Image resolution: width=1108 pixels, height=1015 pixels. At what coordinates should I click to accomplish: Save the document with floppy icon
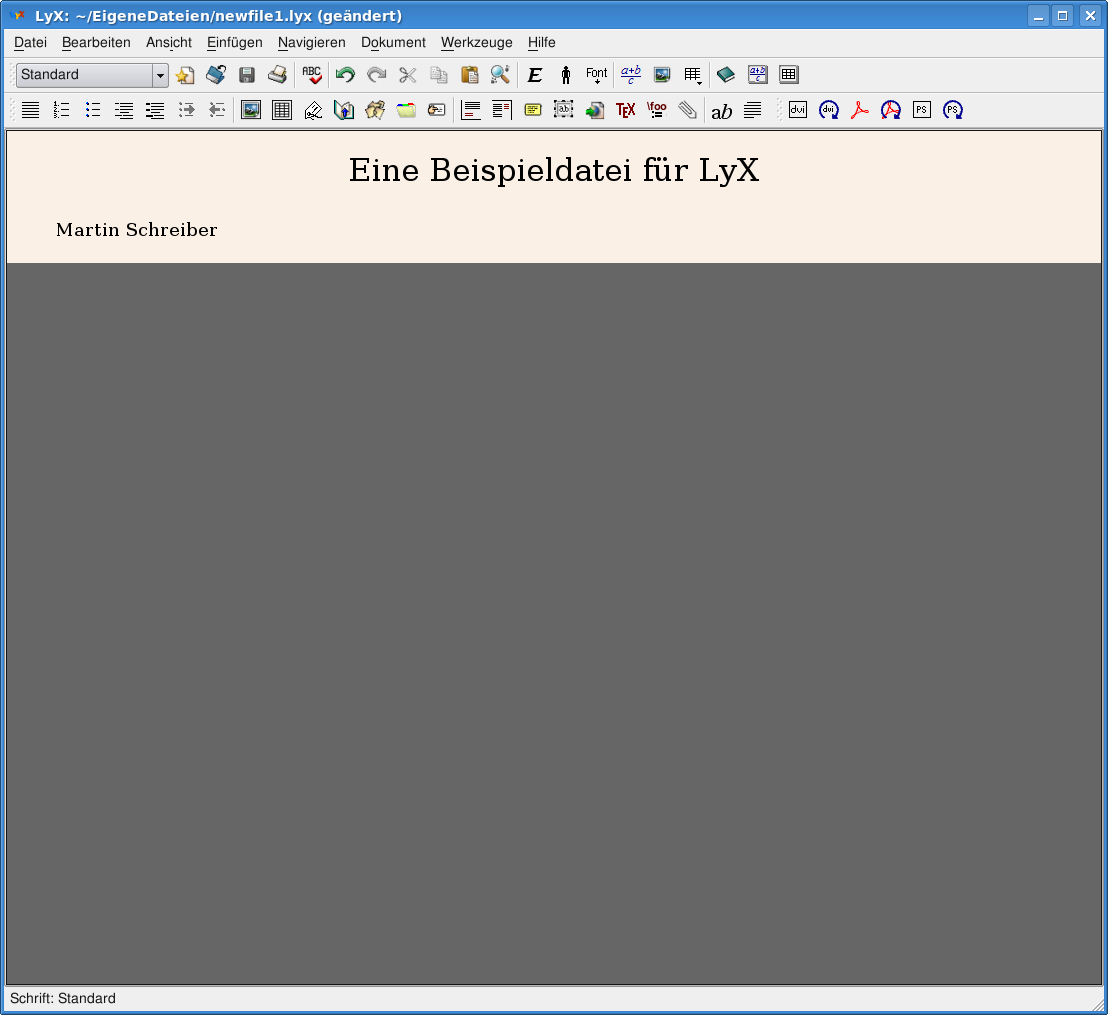click(x=247, y=75)
